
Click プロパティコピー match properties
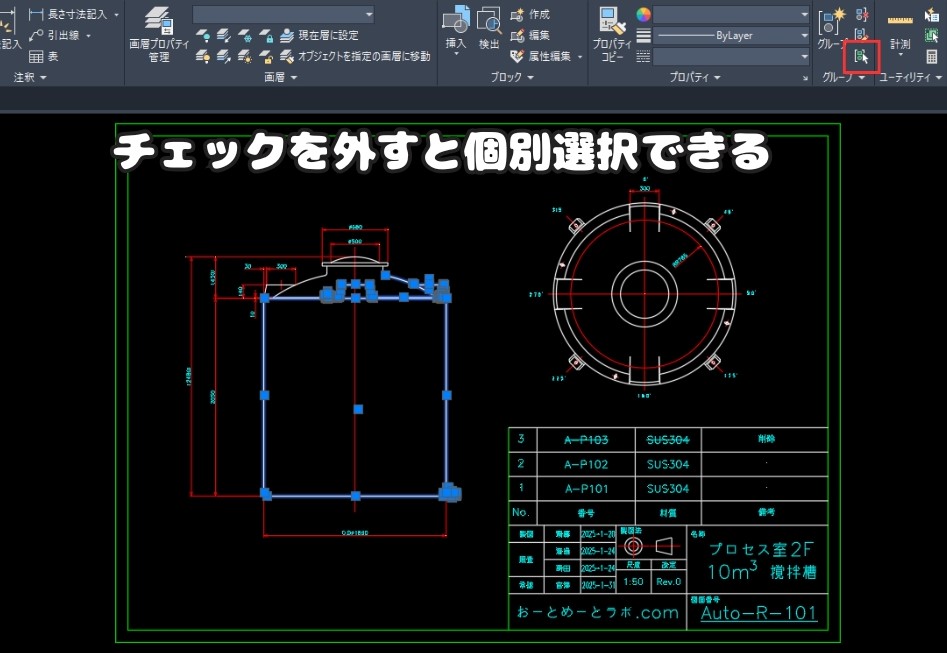coord(612,34)
